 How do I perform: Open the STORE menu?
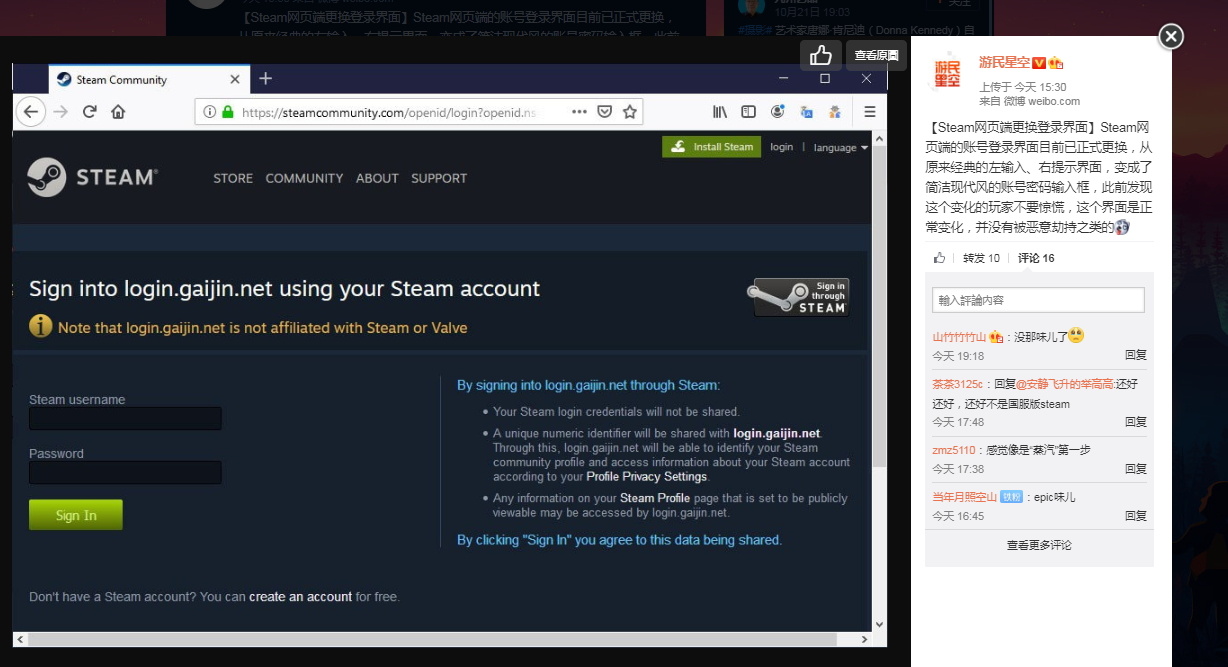tap(233, 178)
